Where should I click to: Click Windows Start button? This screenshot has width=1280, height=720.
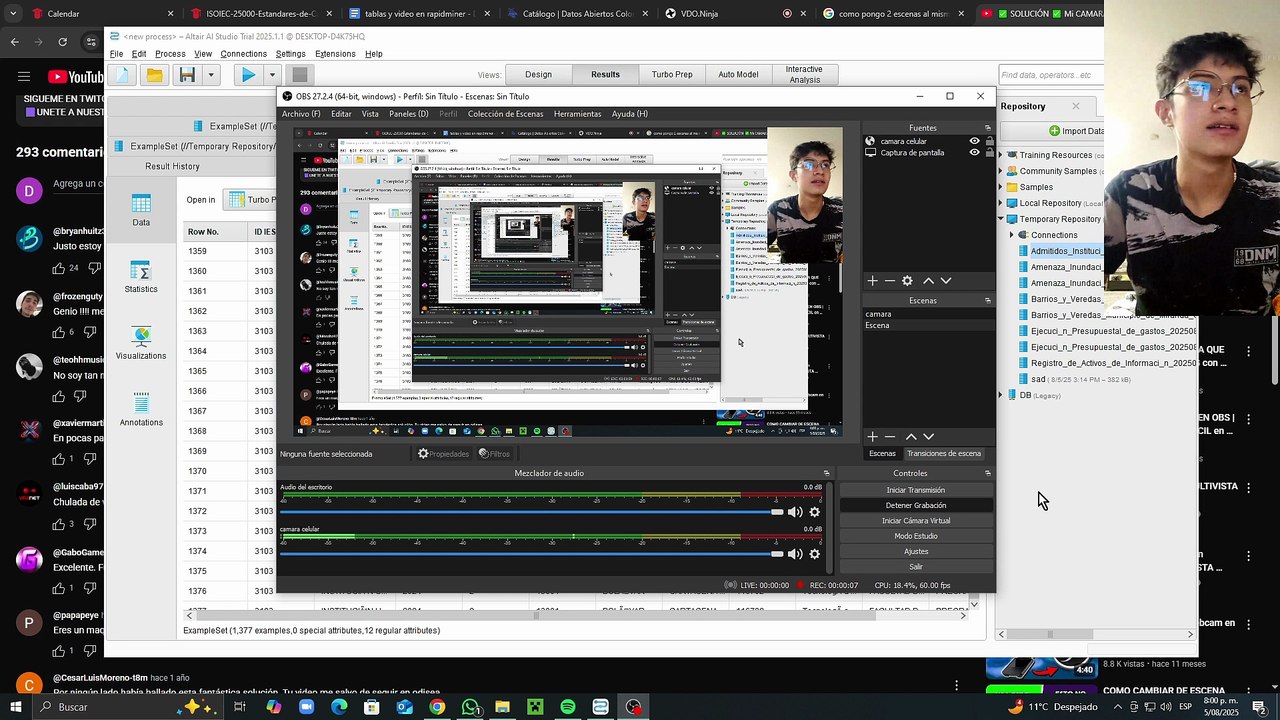17,707
